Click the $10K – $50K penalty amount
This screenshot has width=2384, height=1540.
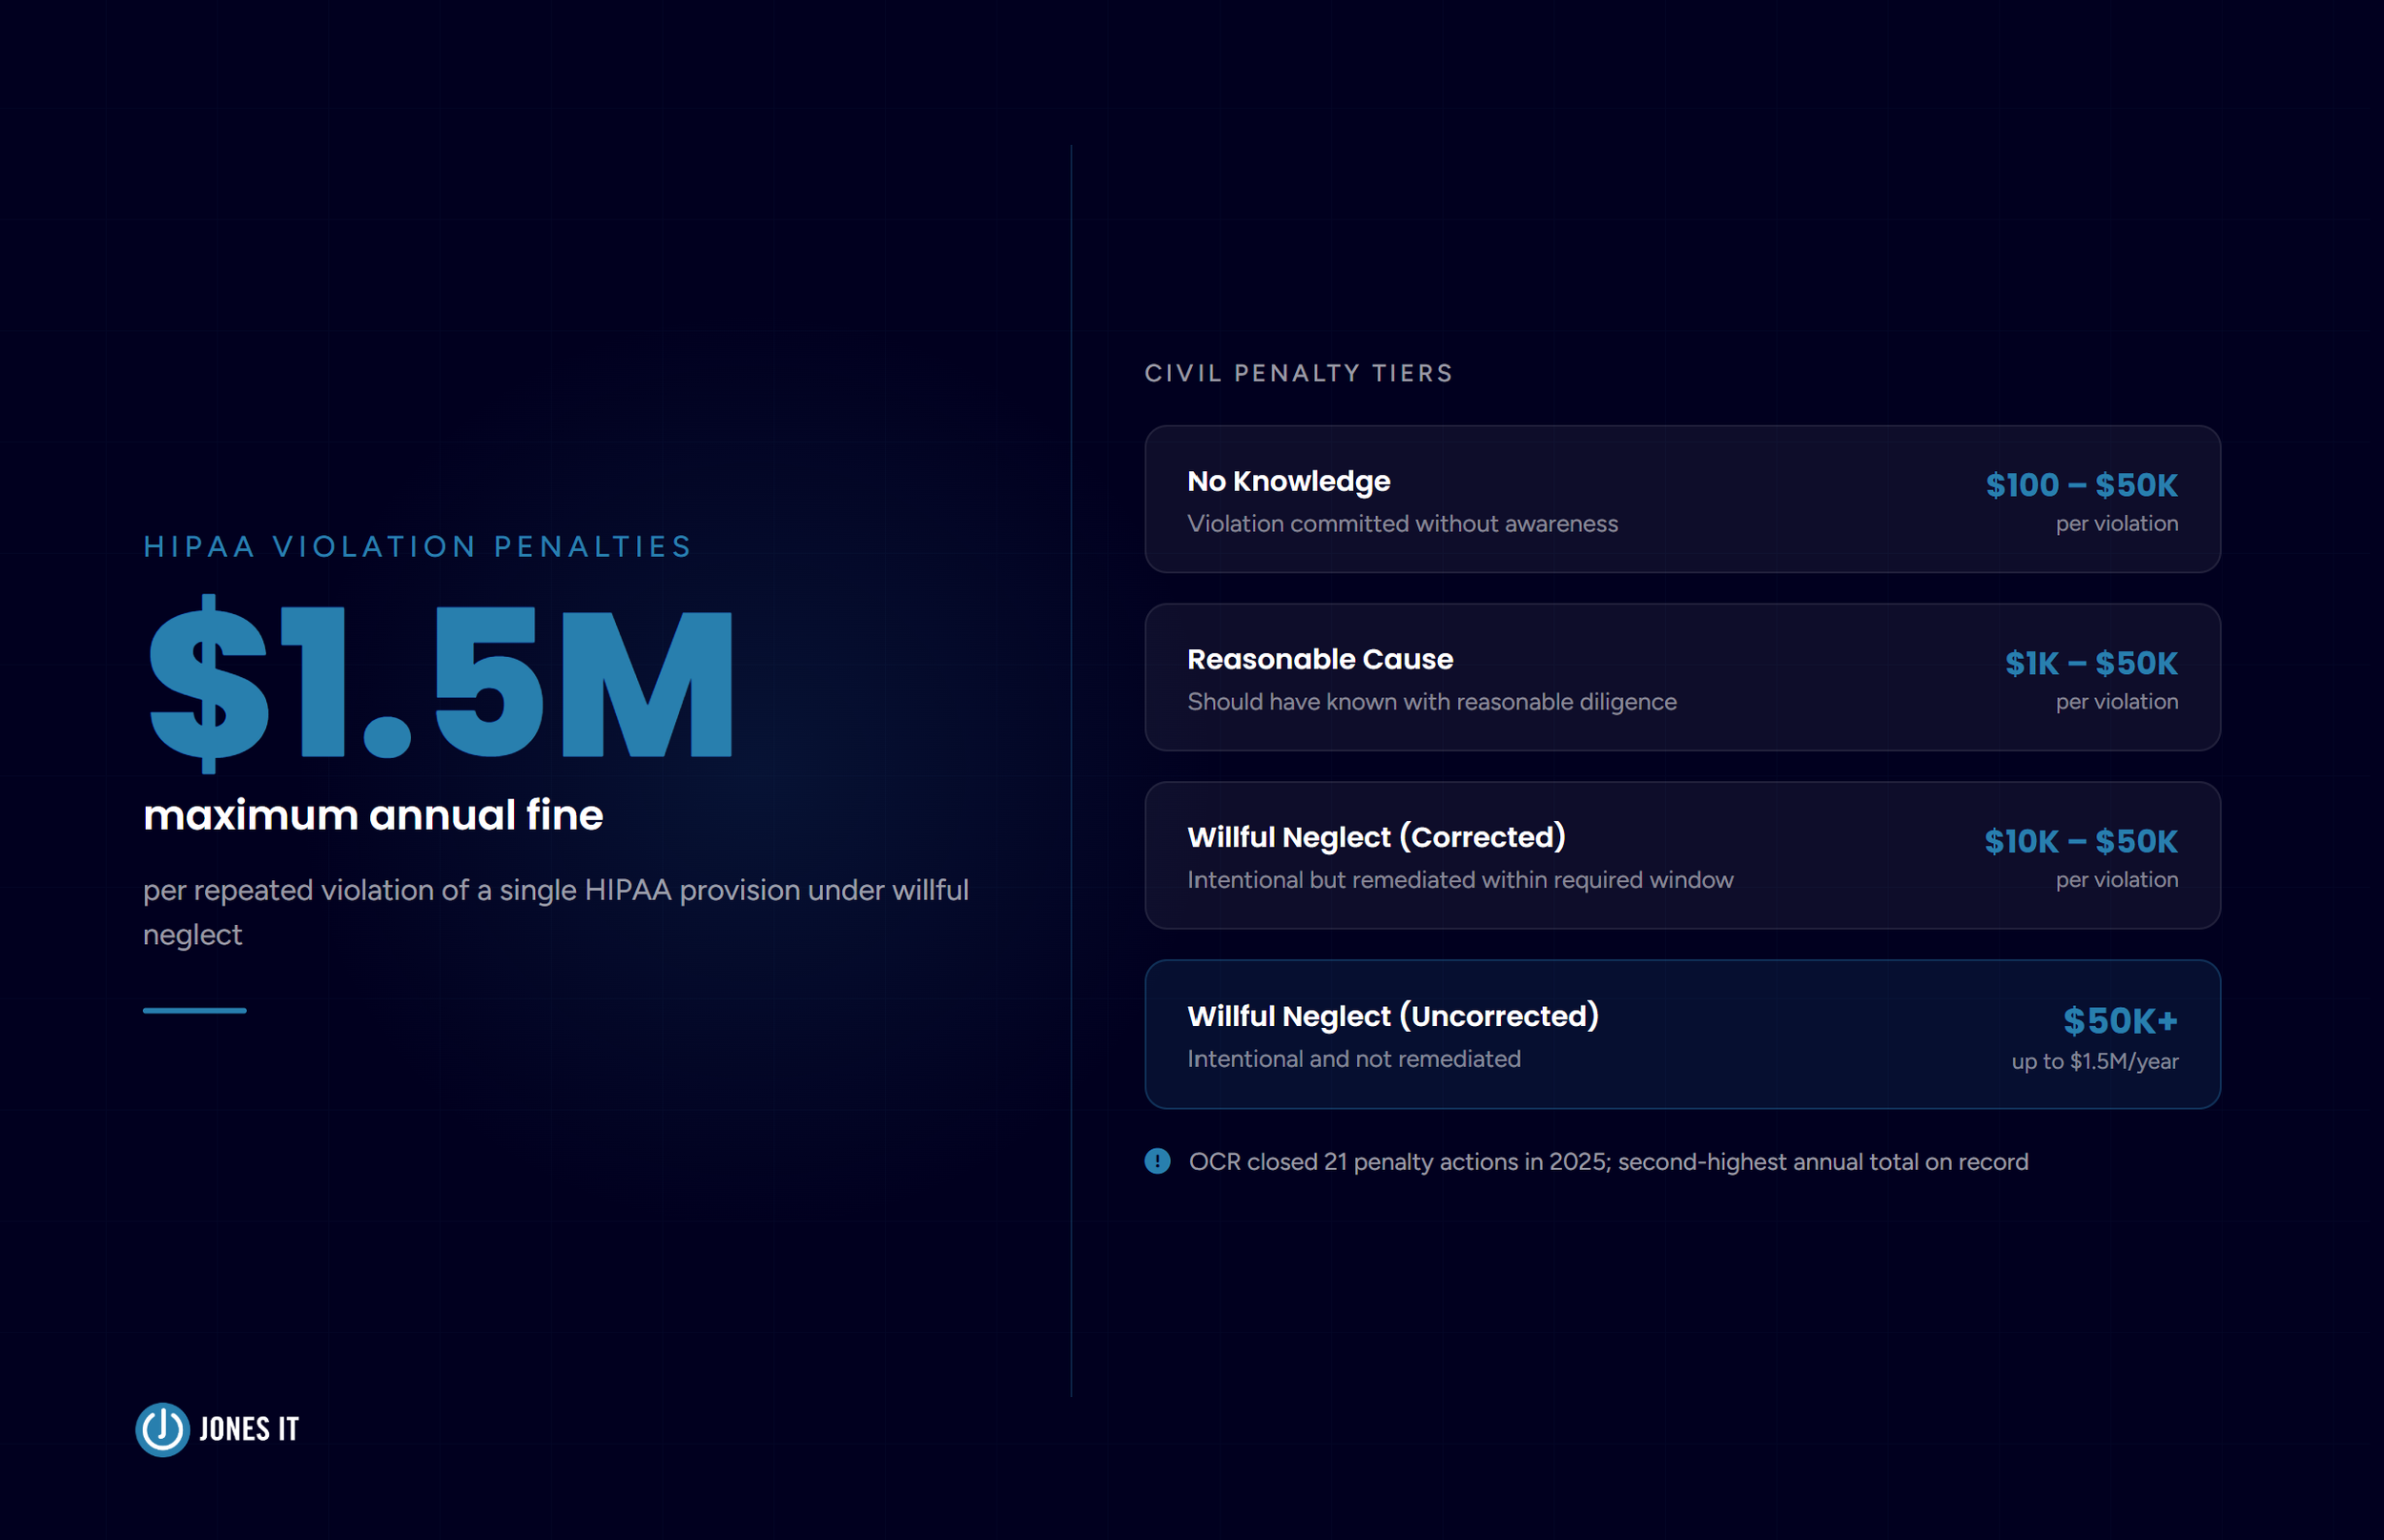(x=2080, y=841)
